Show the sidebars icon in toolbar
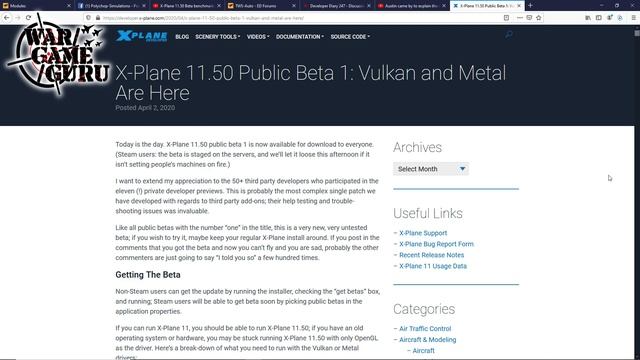640x360 pixels. point(598,18)
